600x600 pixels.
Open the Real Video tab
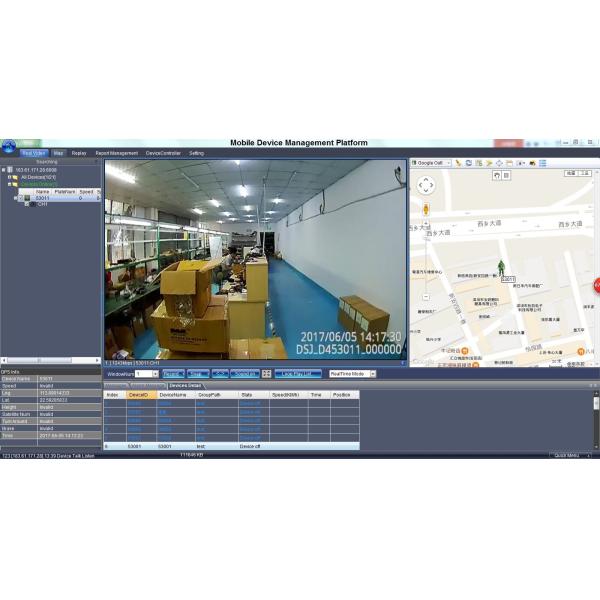(x=34, y=153)
